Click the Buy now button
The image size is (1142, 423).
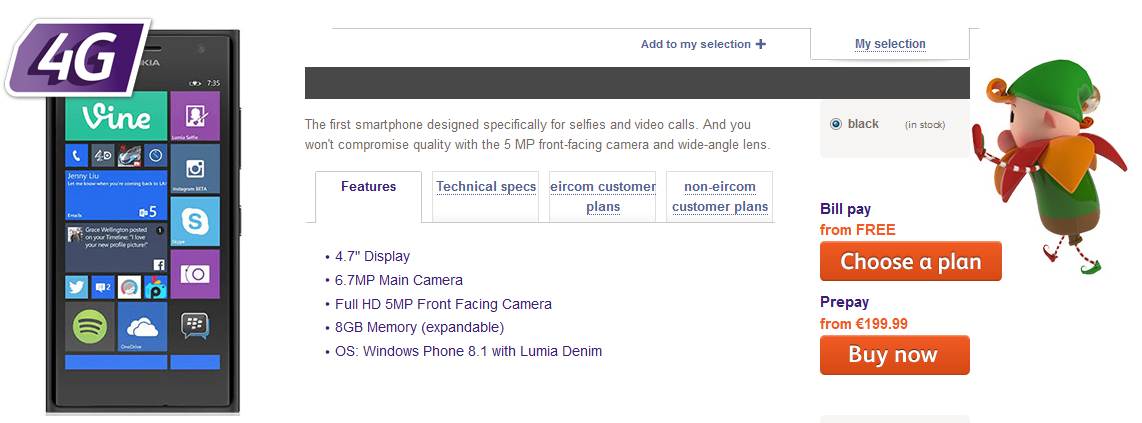(894, 355)
